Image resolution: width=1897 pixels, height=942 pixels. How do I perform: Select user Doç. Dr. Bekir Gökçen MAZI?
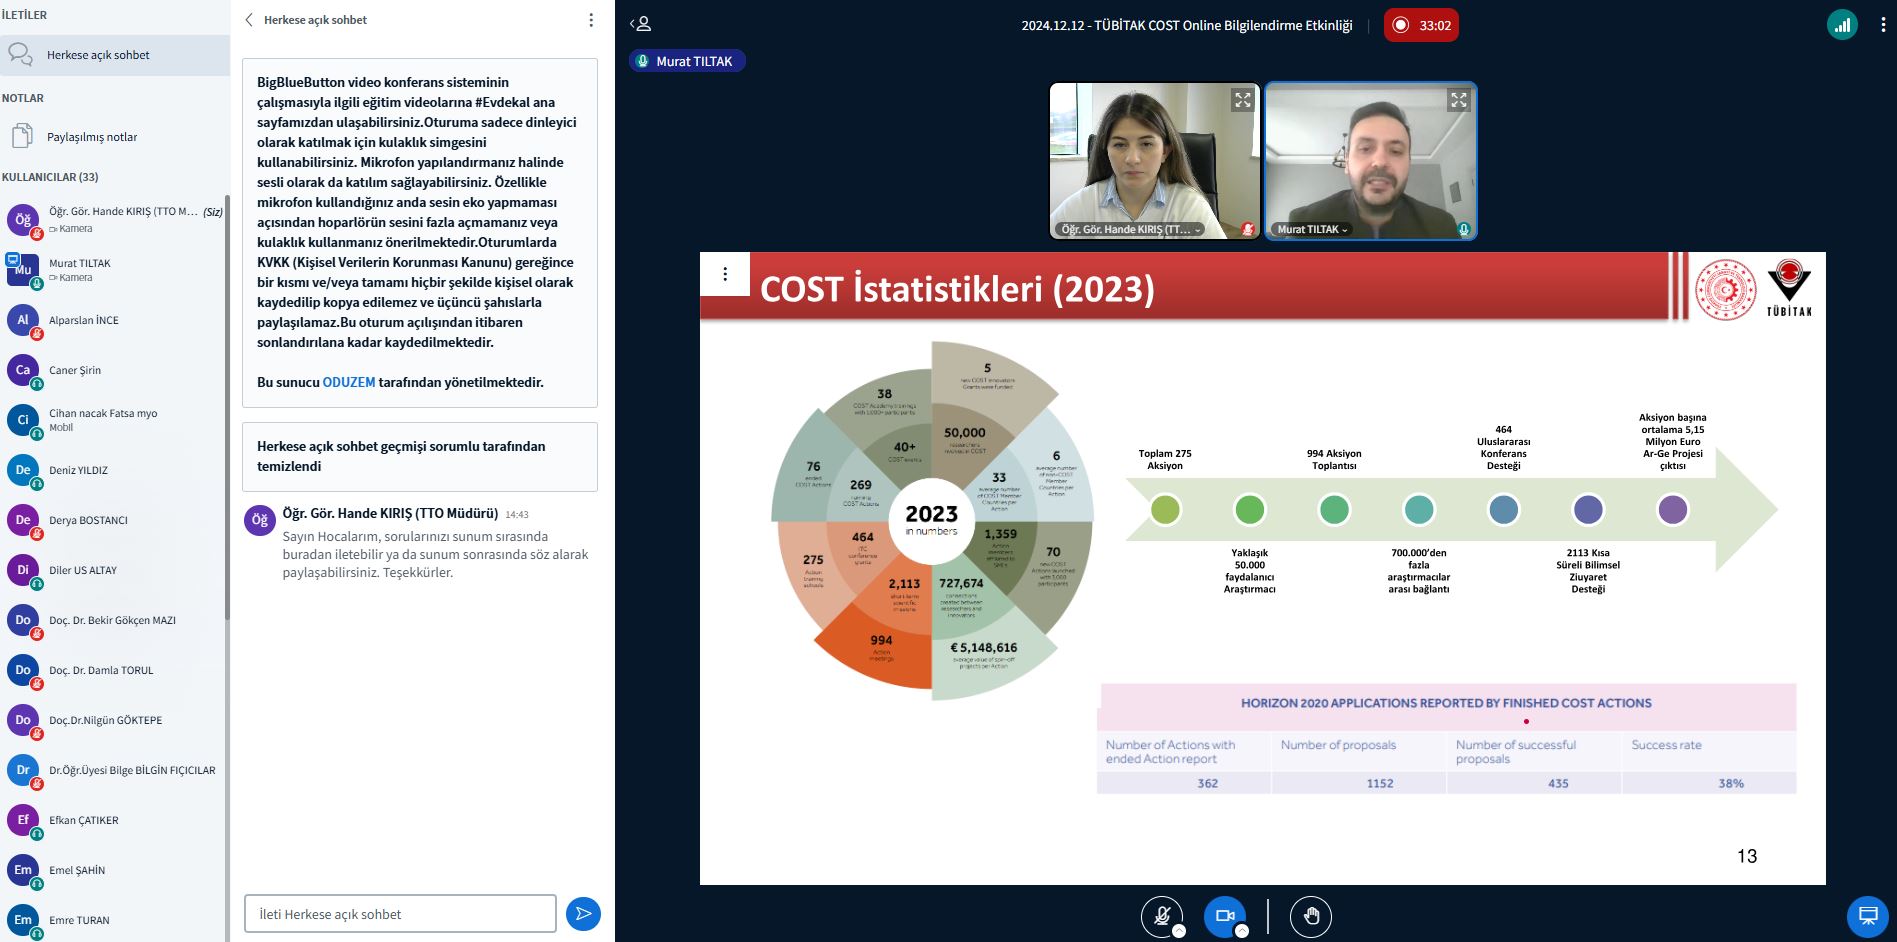coord(113,620)
